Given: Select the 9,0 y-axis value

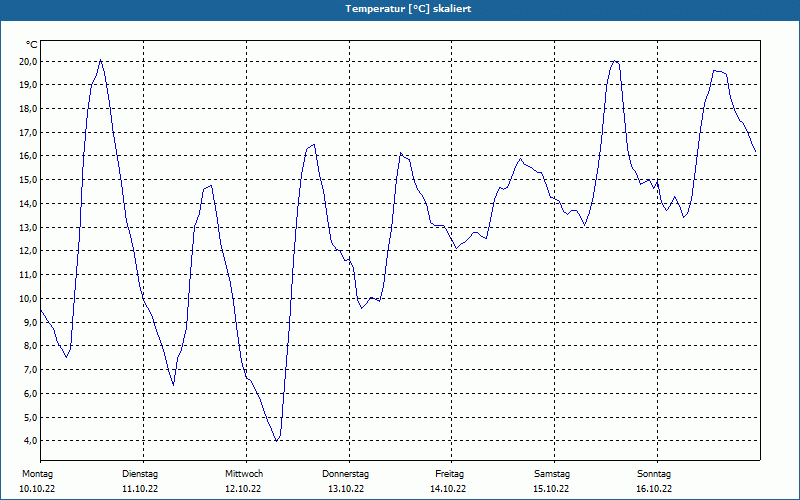Looking at the screenshot, I should tap(30, 322).
